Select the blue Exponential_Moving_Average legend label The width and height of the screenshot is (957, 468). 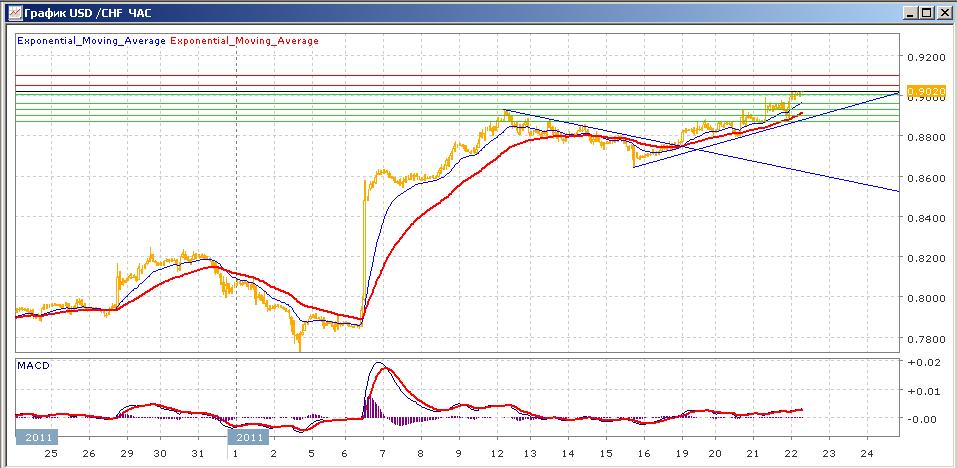tap(92, 40)
